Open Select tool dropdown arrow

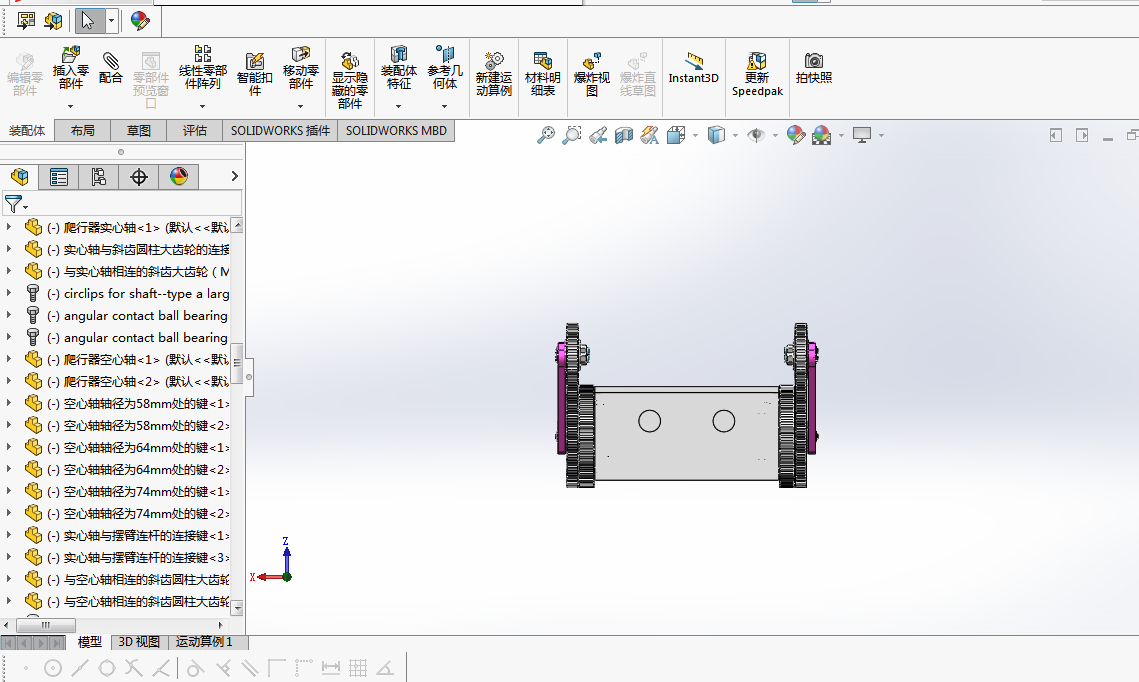(111, 21)
